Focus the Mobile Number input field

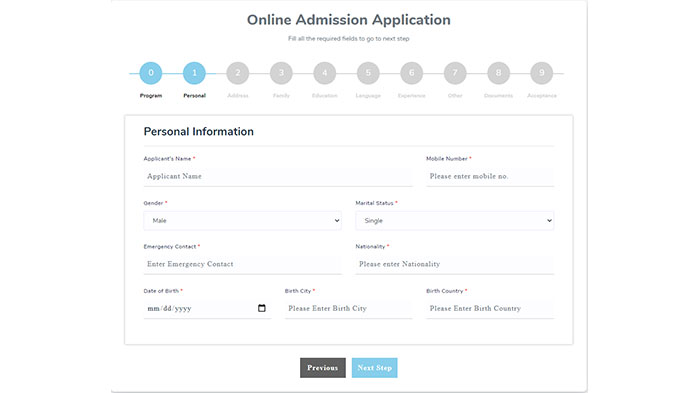(x=490, y=176)
